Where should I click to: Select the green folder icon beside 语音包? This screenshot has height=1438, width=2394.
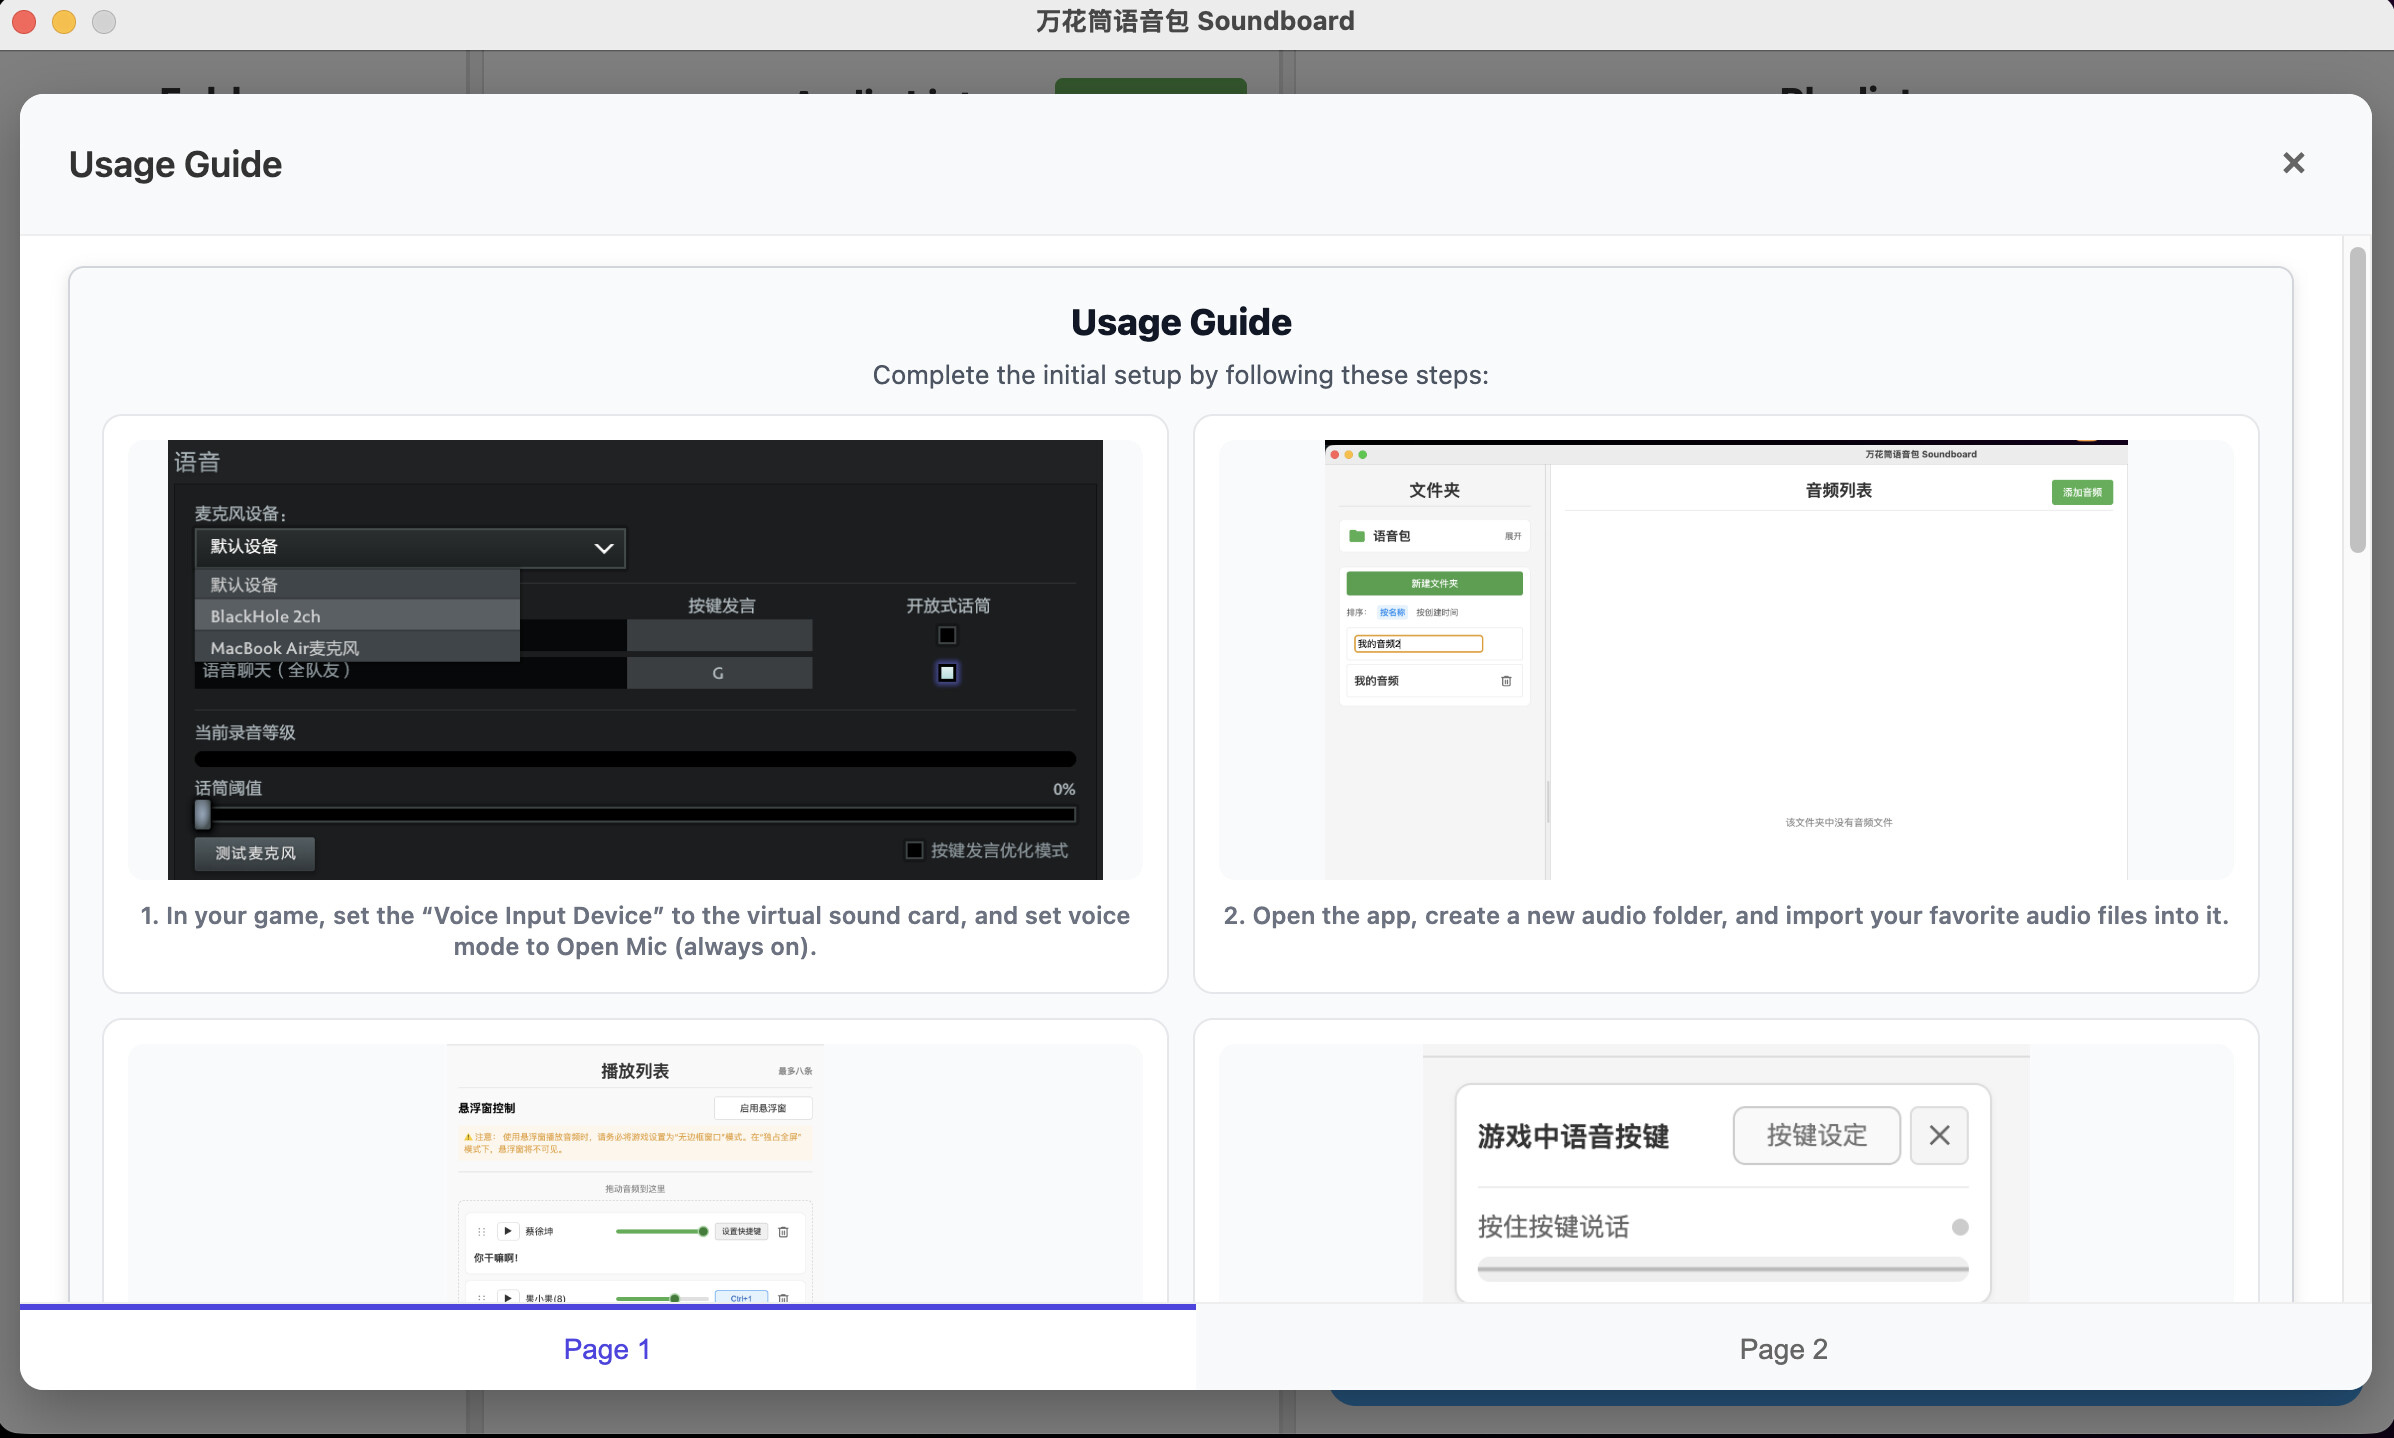point(1356,536)
